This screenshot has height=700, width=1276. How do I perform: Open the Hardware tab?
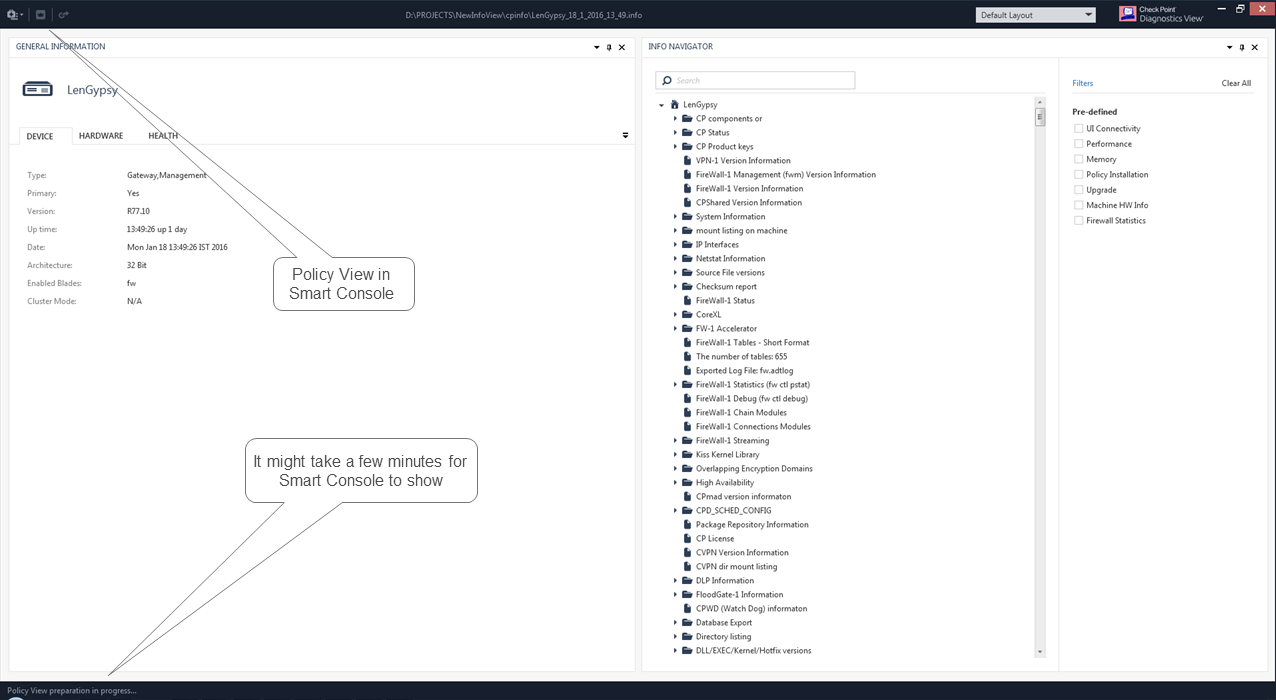[x=101, y=136]
